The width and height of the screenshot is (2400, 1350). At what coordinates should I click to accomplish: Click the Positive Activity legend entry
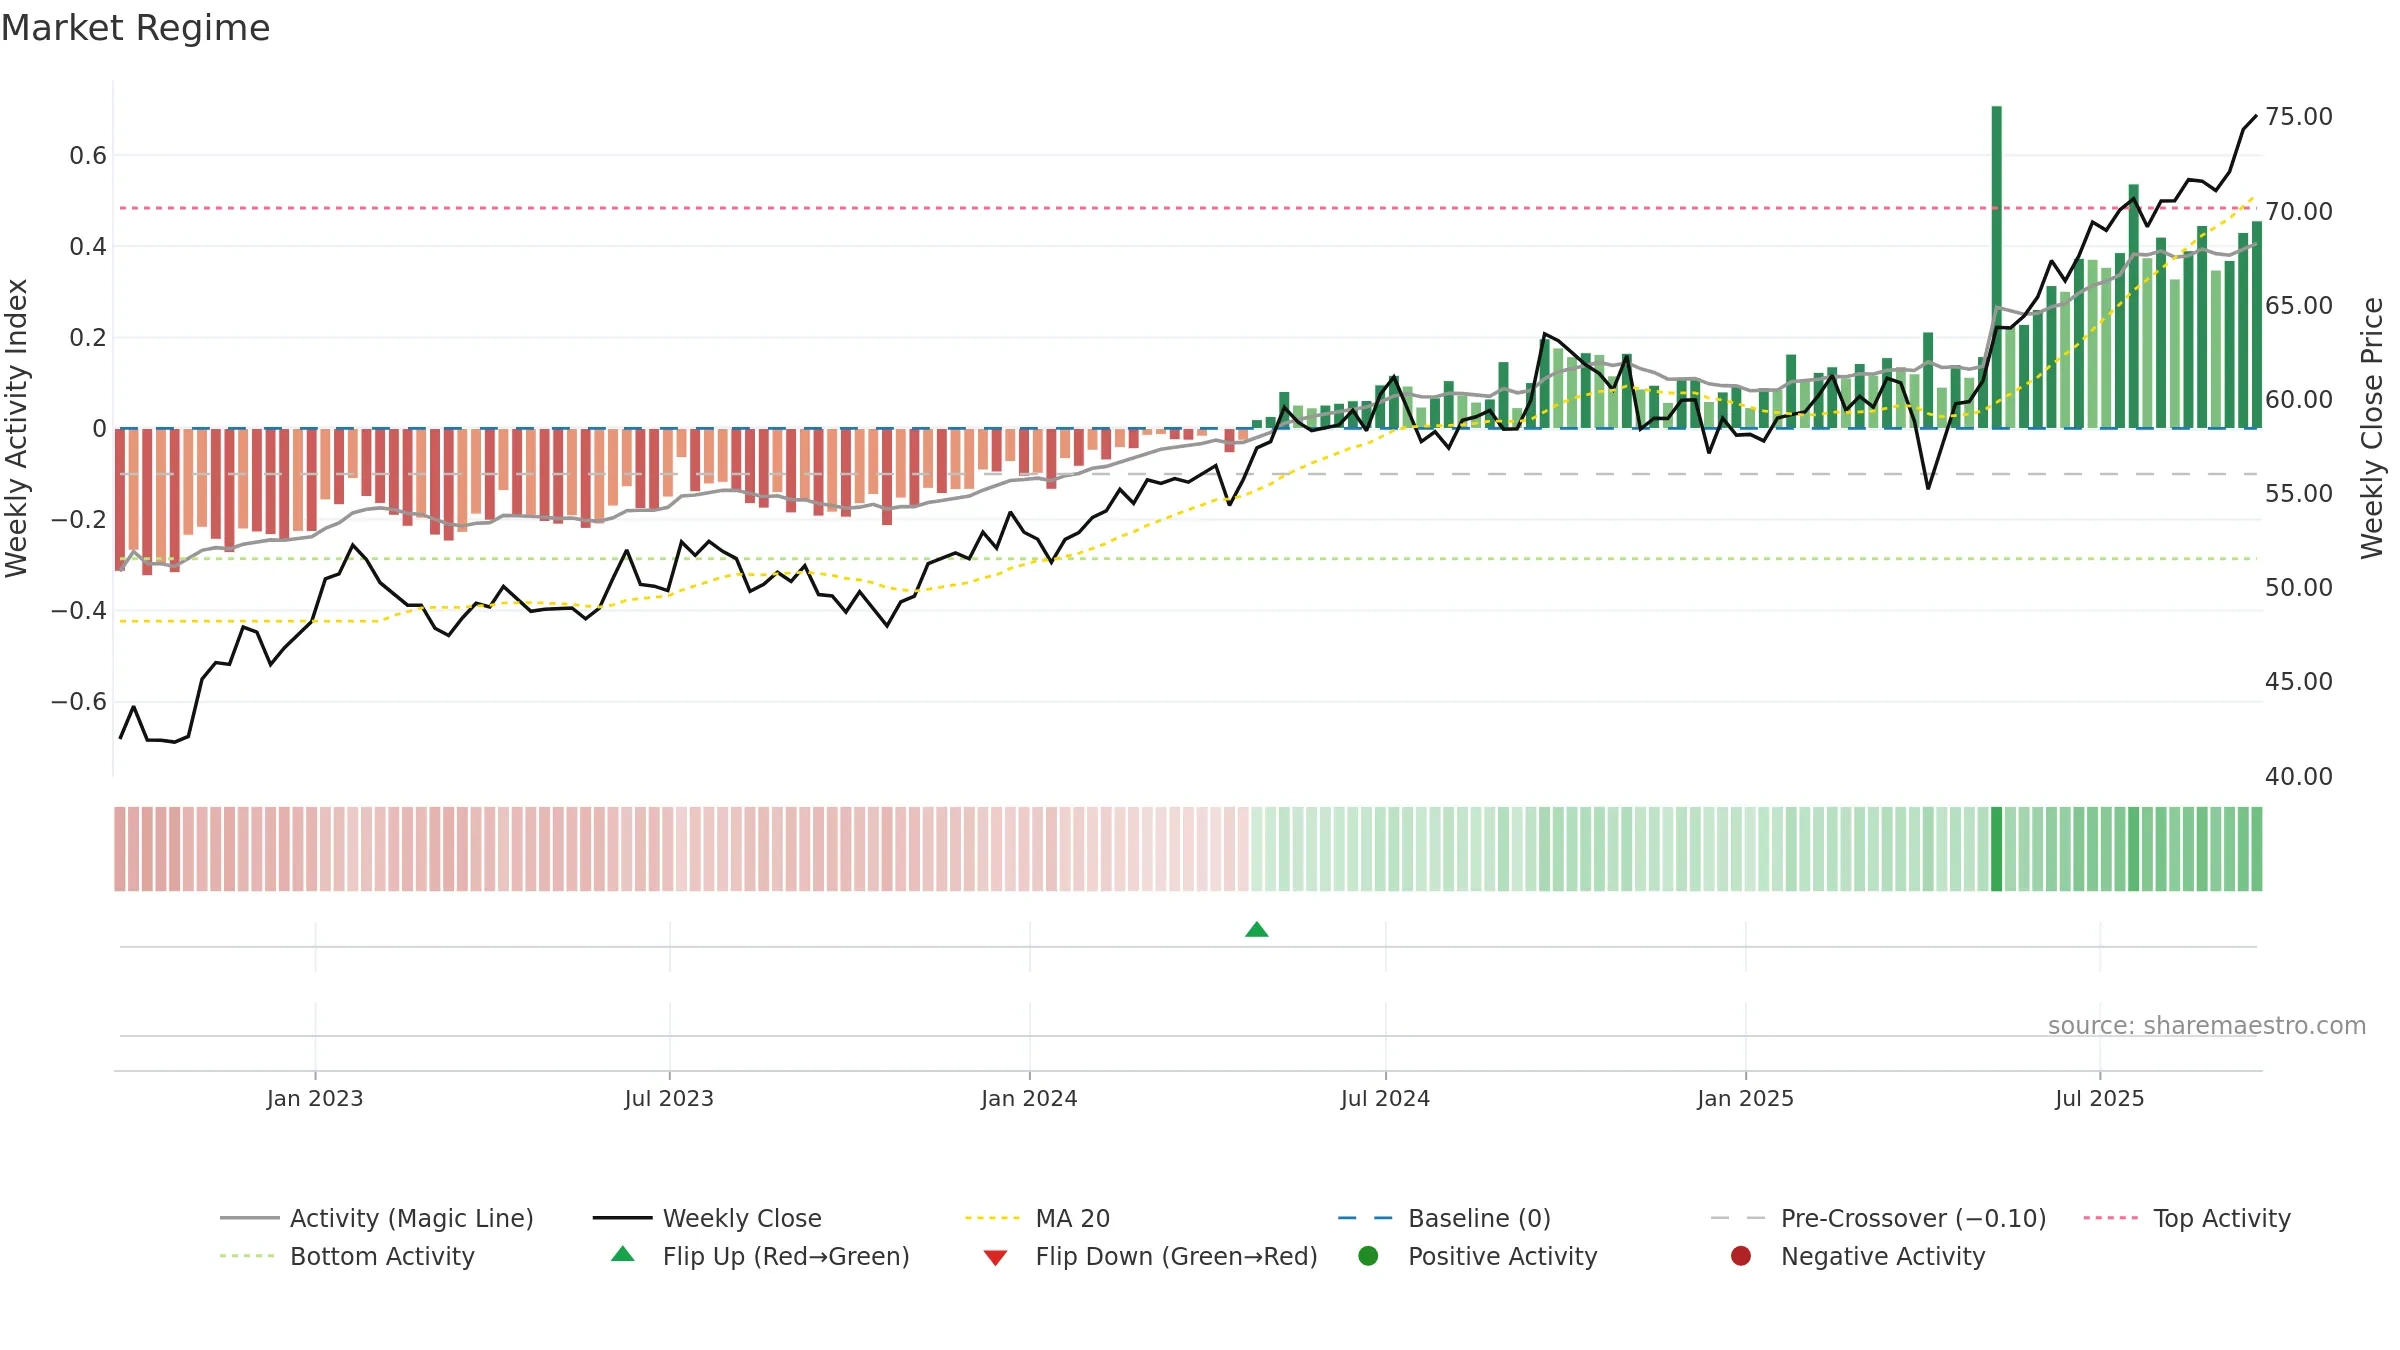(1478, 1256)
